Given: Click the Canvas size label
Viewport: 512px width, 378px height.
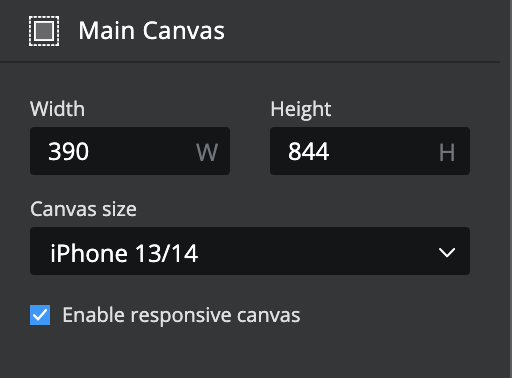Looking at the screenshot, I should coord(83,209).
